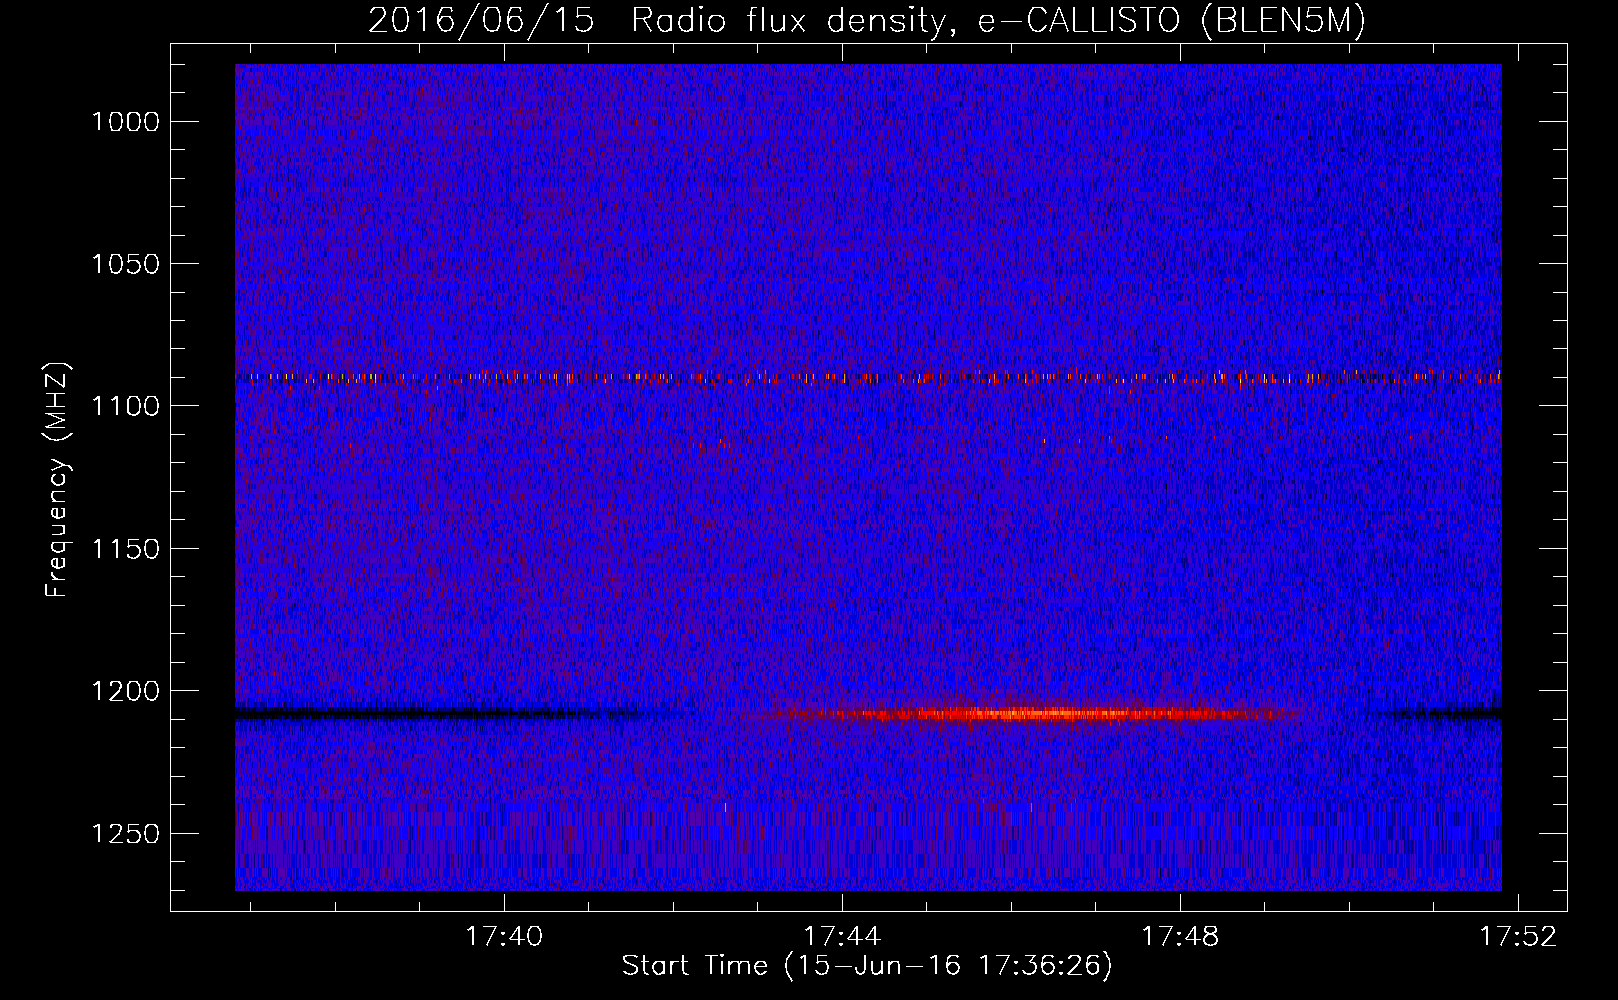Click the 1000 frequency tick label
The width and height of the screenshot is (1618, 1000).
[x=125, y=122]
